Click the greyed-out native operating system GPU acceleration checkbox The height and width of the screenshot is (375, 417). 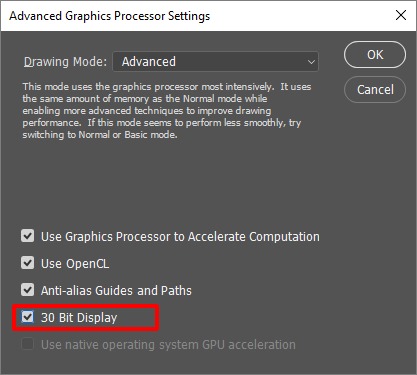(x=27, y=344)
